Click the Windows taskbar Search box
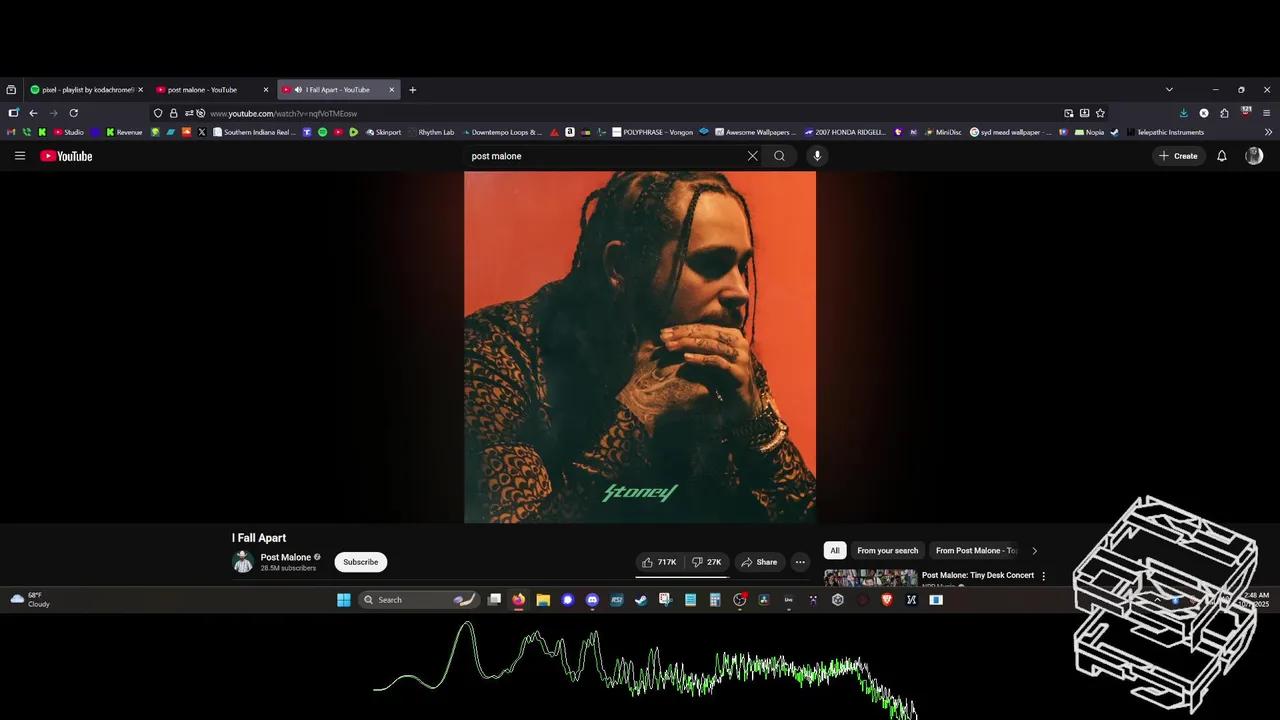This screenshot has width=1280, height=720. click(418, 600)
